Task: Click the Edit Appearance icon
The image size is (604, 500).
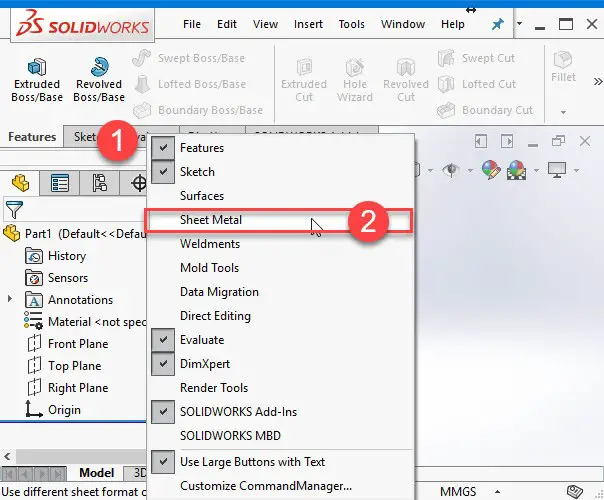Action: [x=491, y=170]
